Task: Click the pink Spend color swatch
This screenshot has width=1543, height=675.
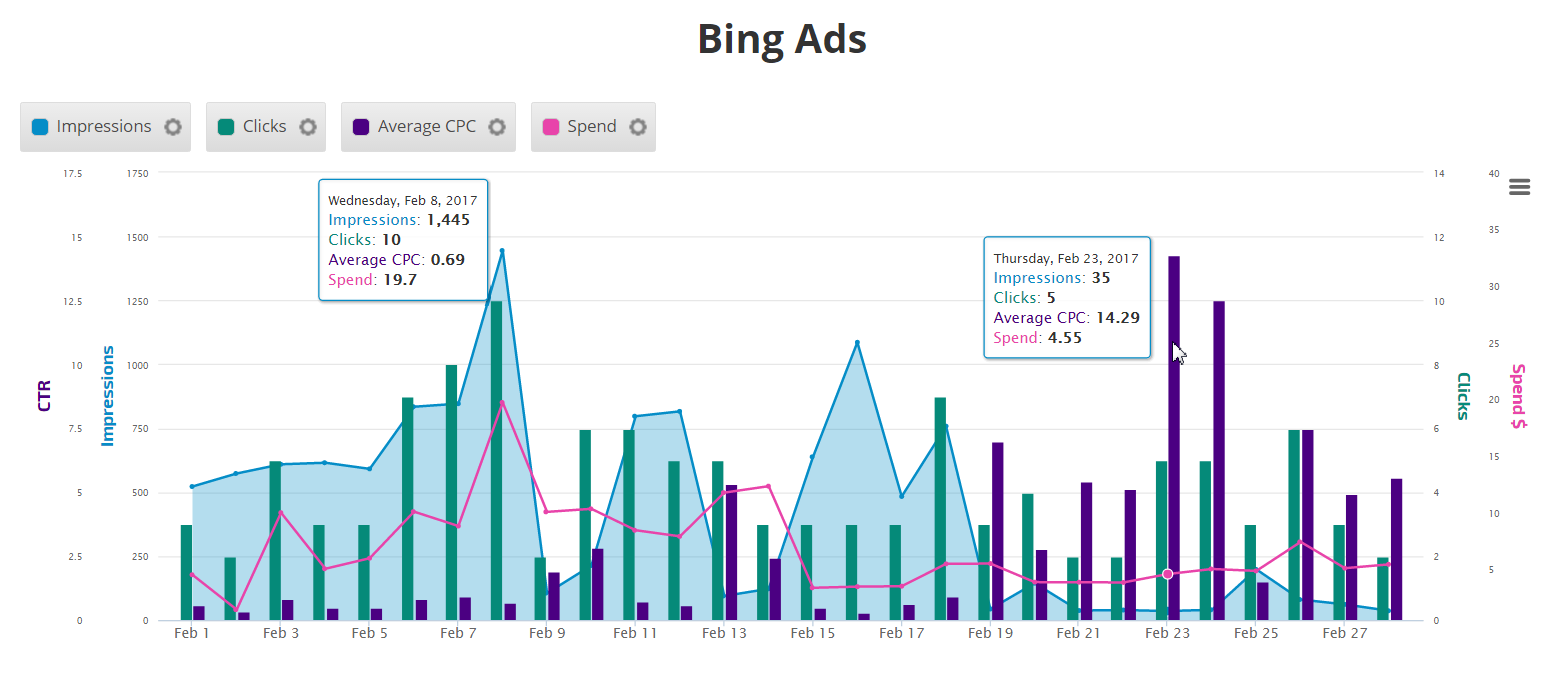Action: pyautogui.click(x=550, y=127)
